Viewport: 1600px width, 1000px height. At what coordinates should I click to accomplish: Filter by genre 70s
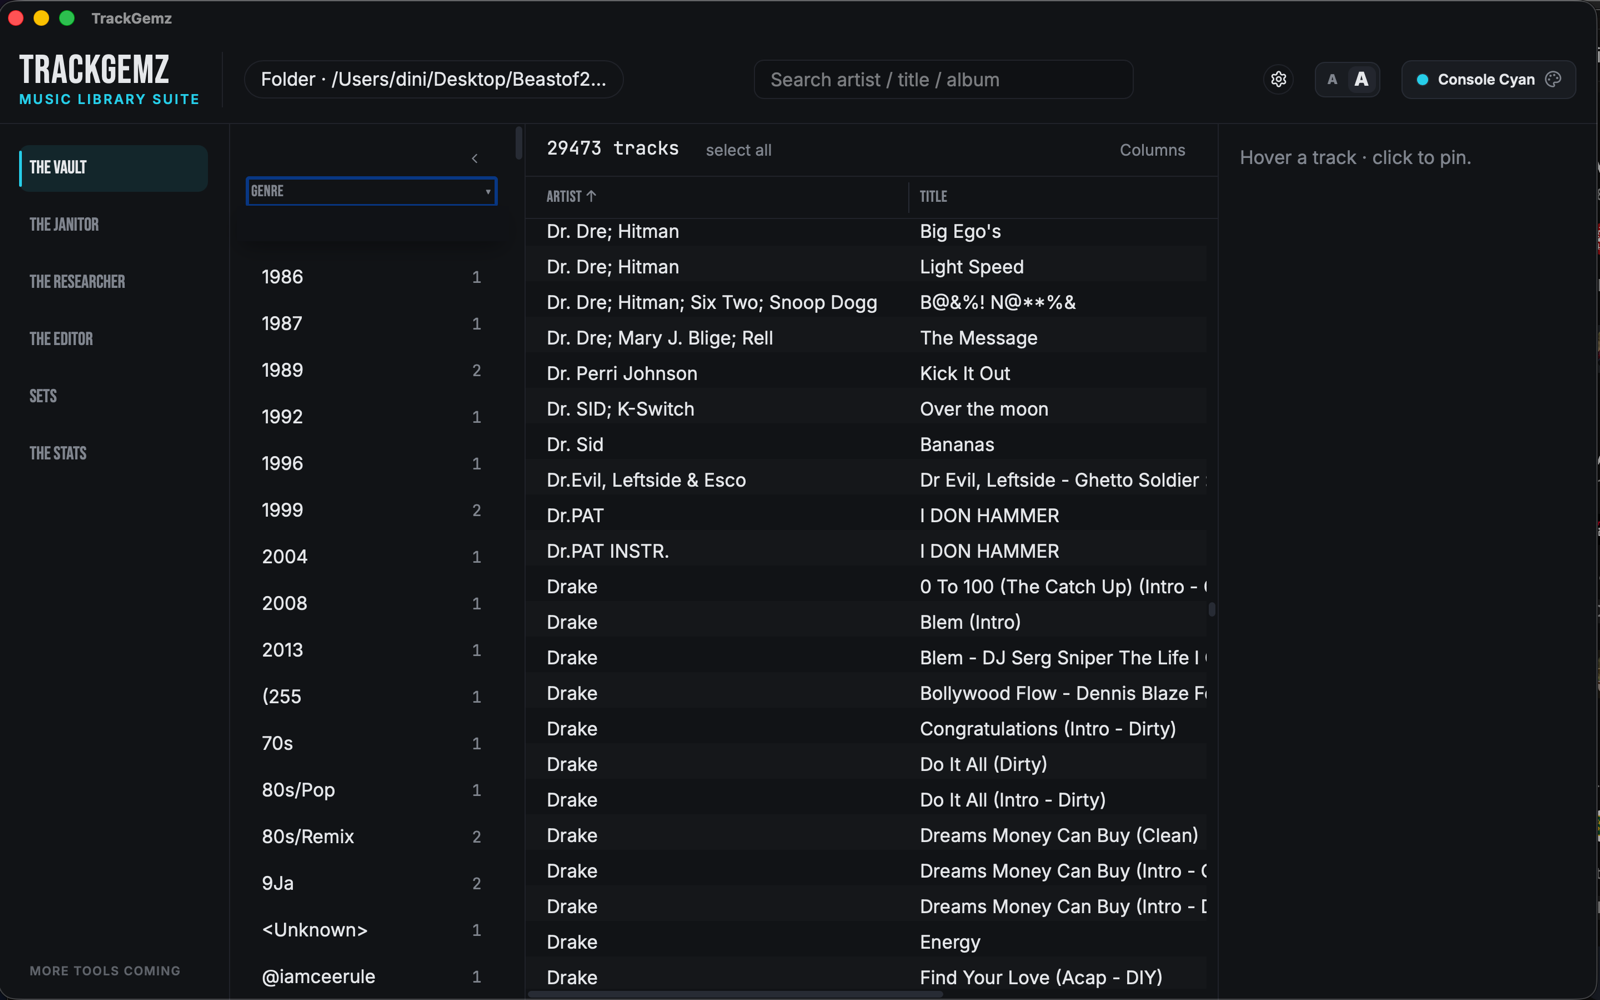pyautogui.click(x=371, y=743)
